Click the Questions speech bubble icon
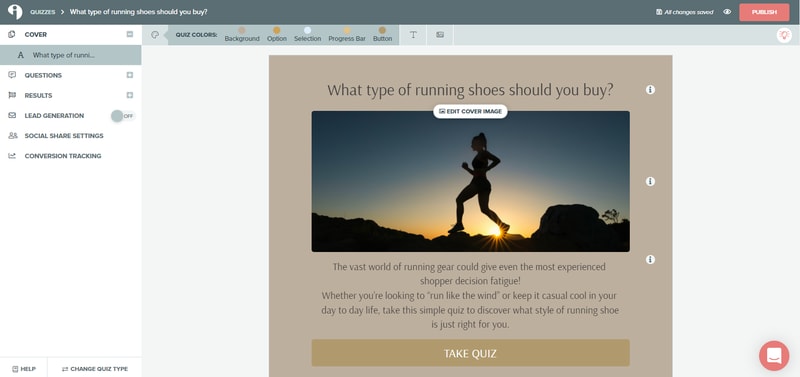Image resolution: width=800 pixels, height=377 pixels. pos(12,75)
